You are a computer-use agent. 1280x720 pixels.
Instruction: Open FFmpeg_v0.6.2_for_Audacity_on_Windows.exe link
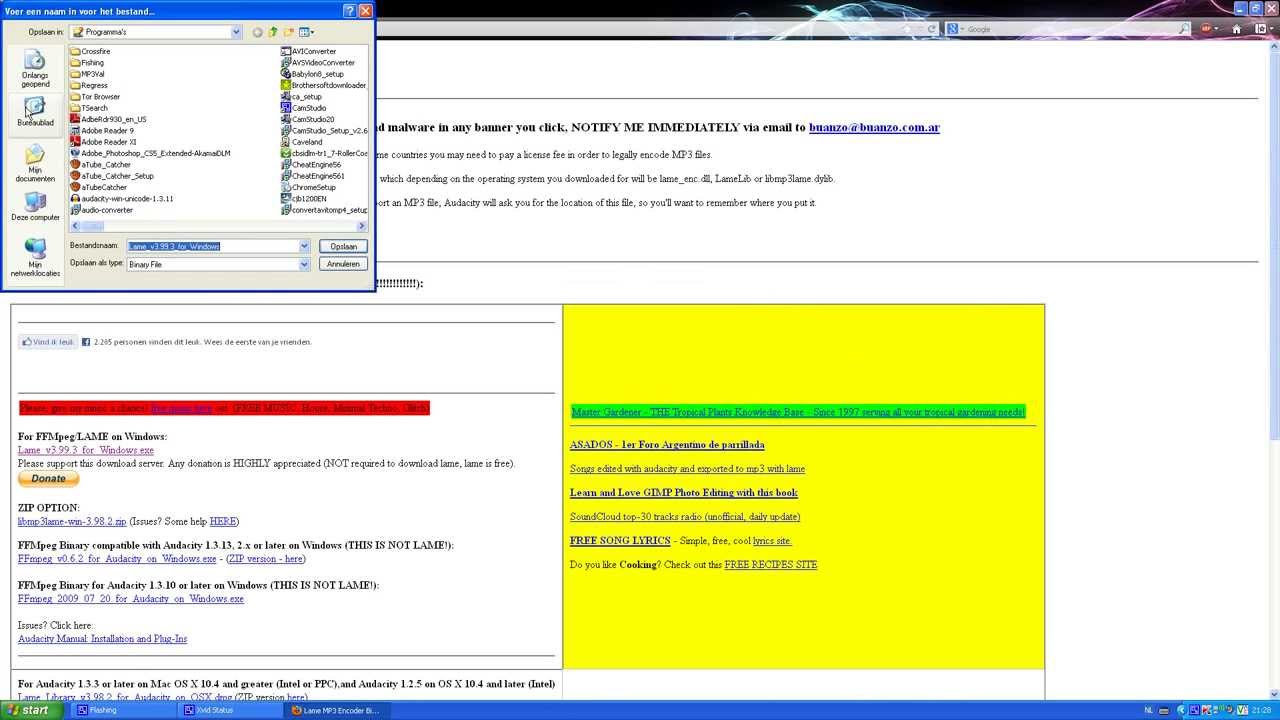coord(117,559)
